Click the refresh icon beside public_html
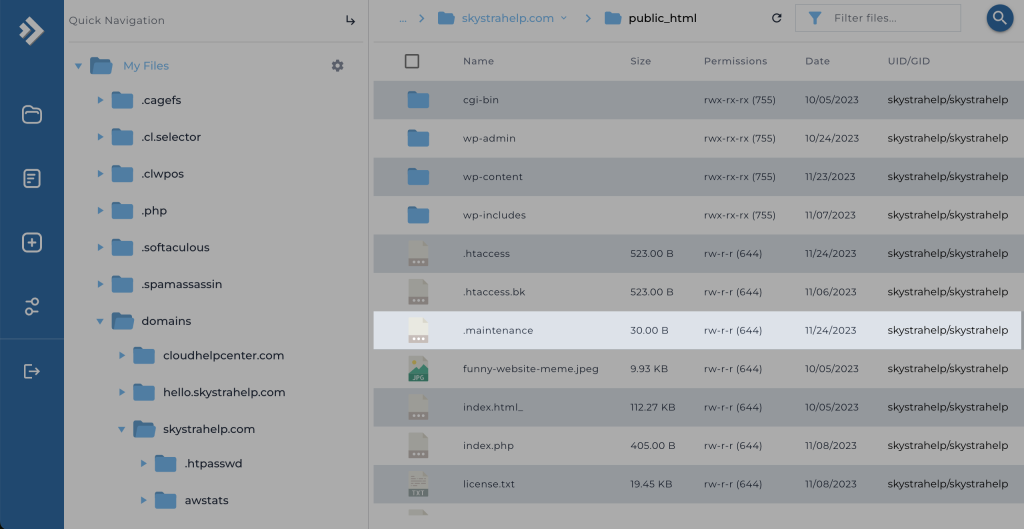This screenshot has width=1024, height=529. (777, 18)
